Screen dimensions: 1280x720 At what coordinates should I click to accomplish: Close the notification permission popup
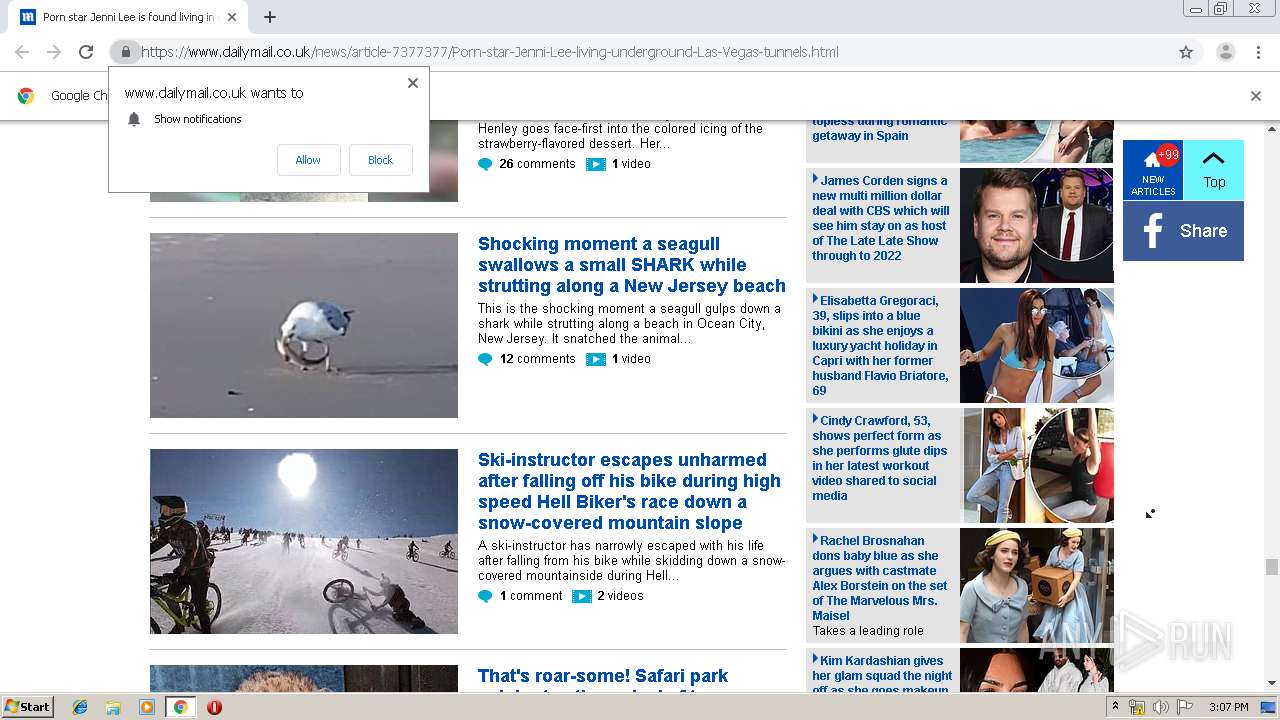(x=413, y=83)
